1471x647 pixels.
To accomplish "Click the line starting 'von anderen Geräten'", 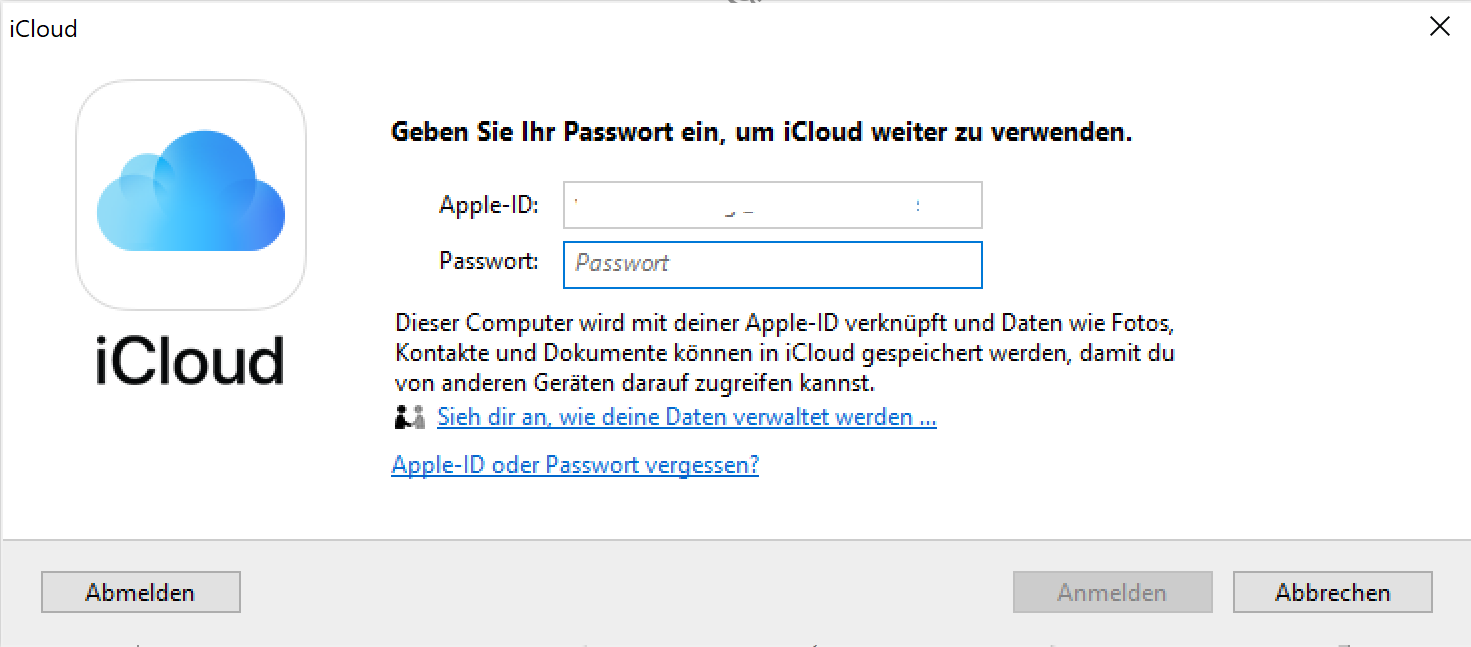I will pos(635,383).
